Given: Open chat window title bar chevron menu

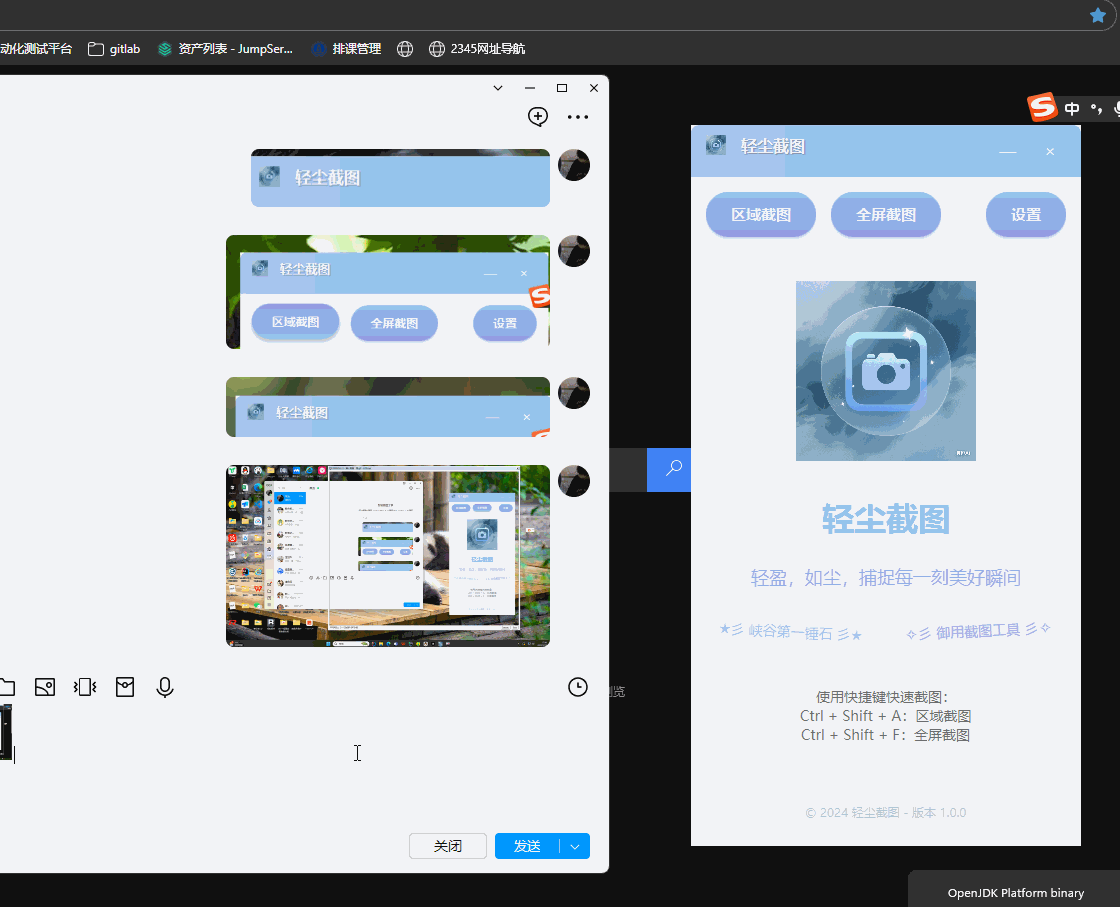Looking at the screenshot, I should click(x=498, y=88).
